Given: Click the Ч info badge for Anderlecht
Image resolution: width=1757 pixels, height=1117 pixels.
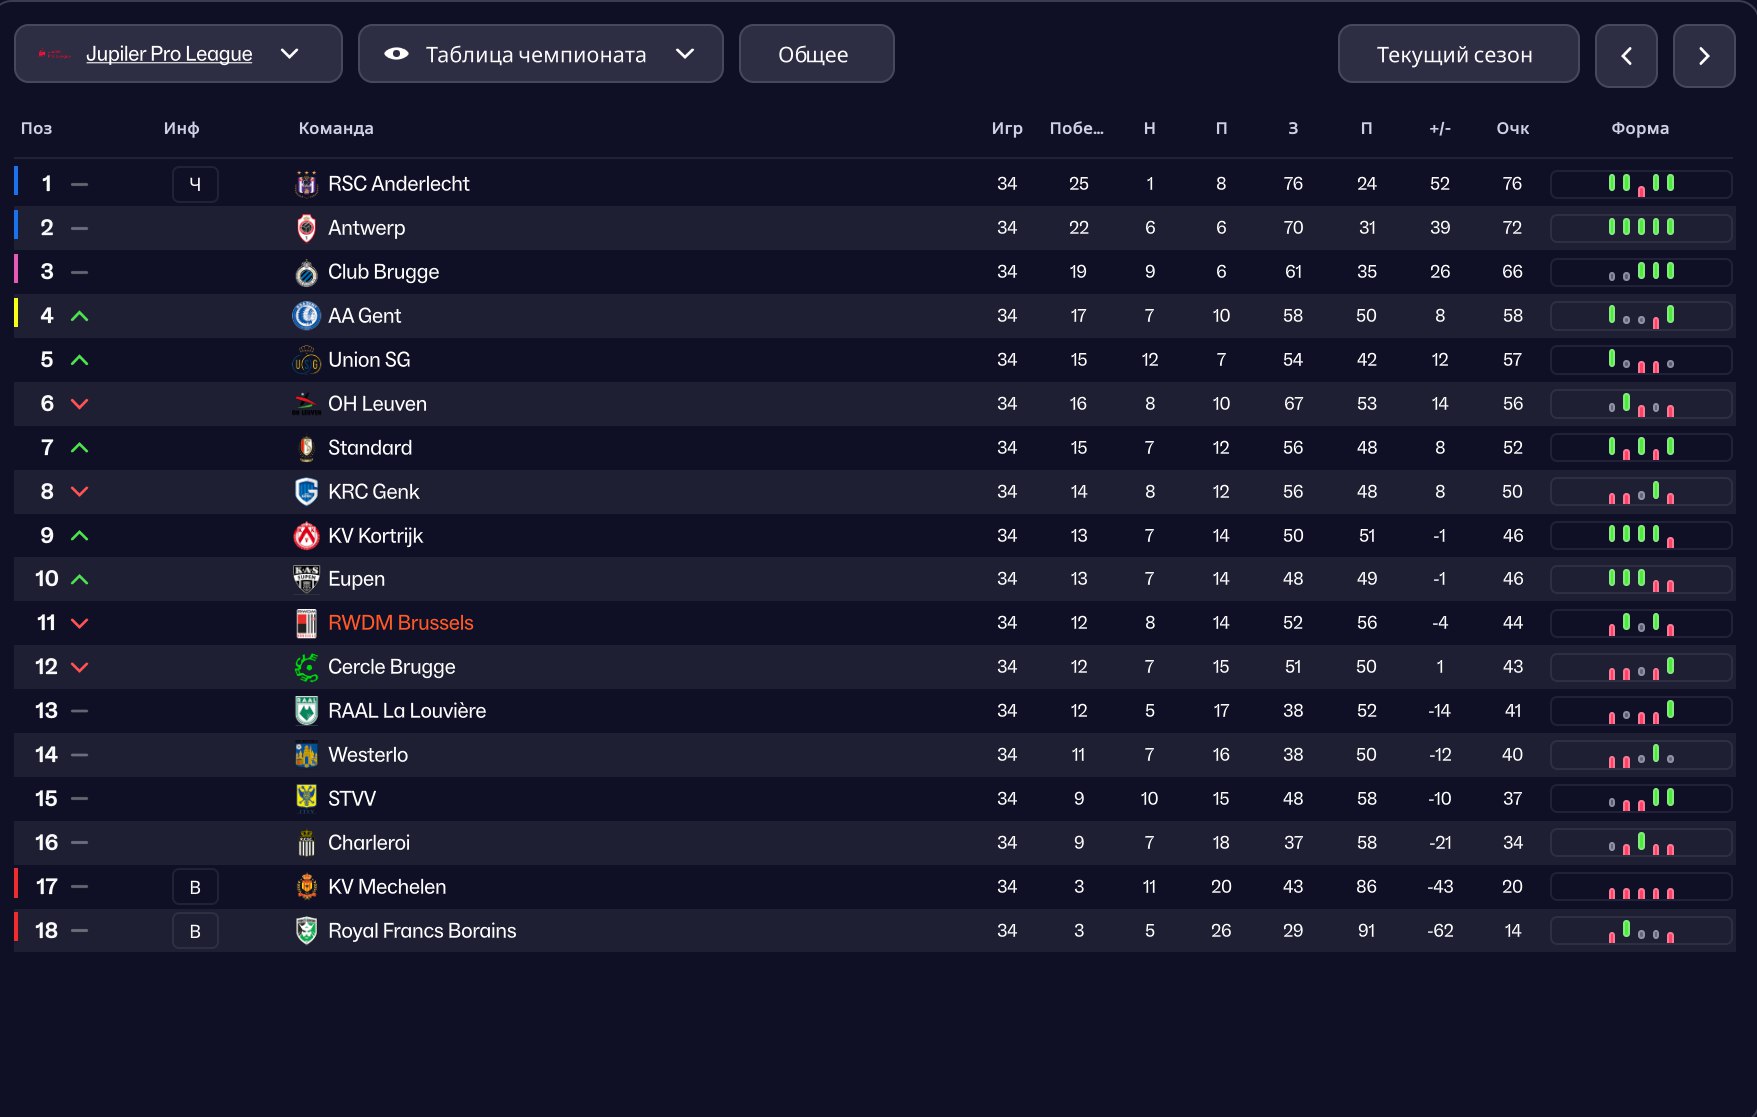Looking at the screenshot, I should [195, 184].
